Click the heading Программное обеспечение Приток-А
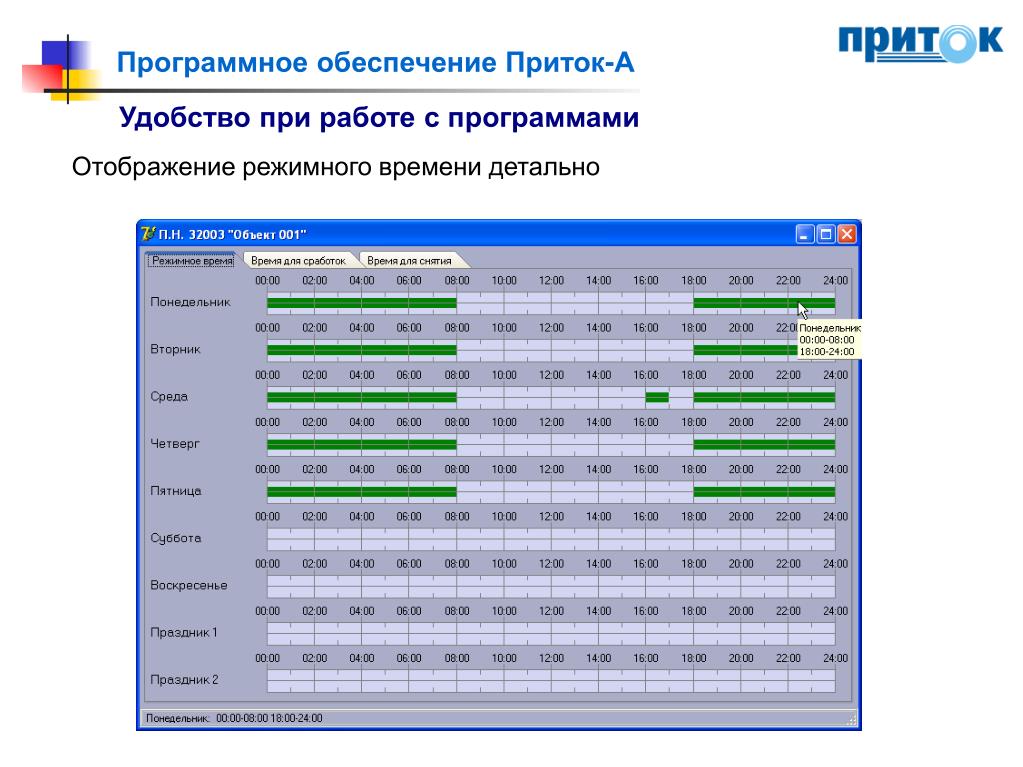This screenshot has height=767, width=1023. pyautogui.click(x=375, y=63)
